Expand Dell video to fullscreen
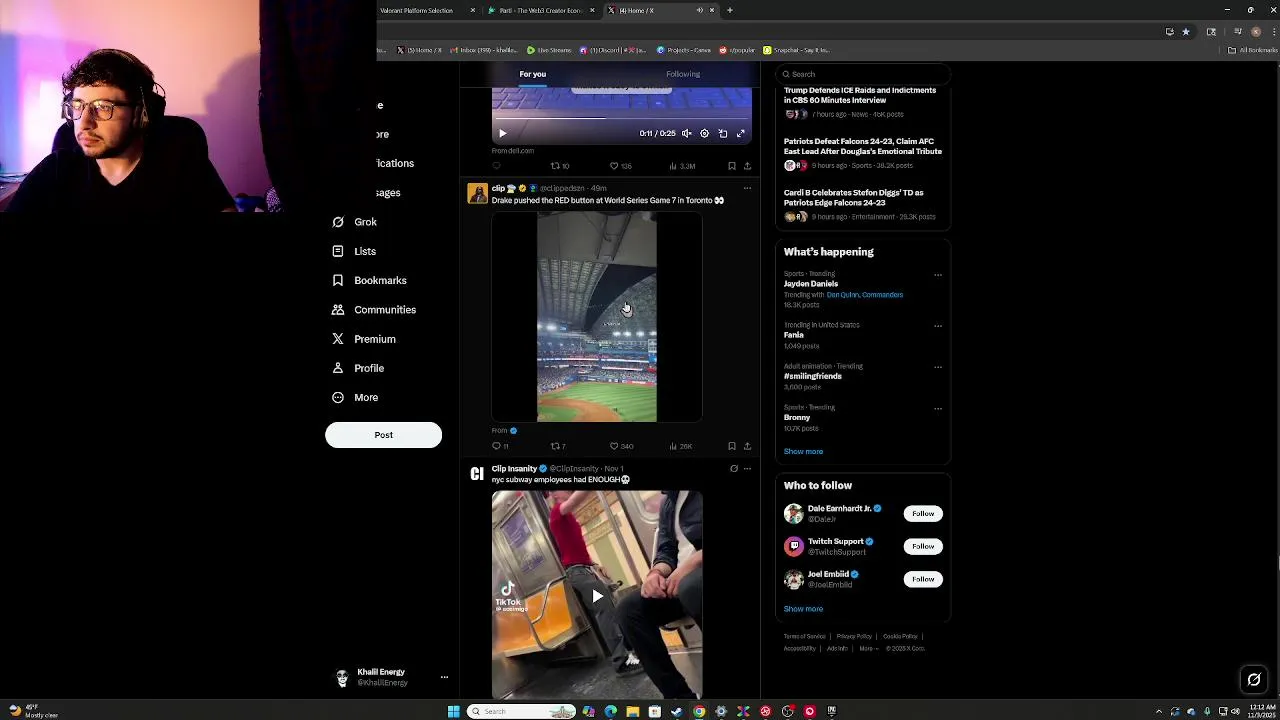Image resolution: width=1280 pixels, height=720 pixels. [x=741, y=133]
